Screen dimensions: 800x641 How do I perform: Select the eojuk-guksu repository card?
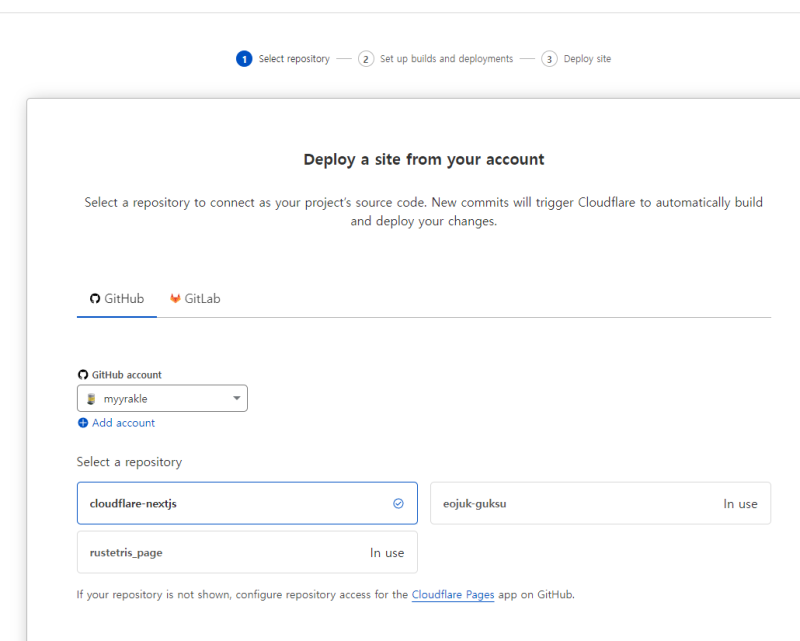pos(600,504)
